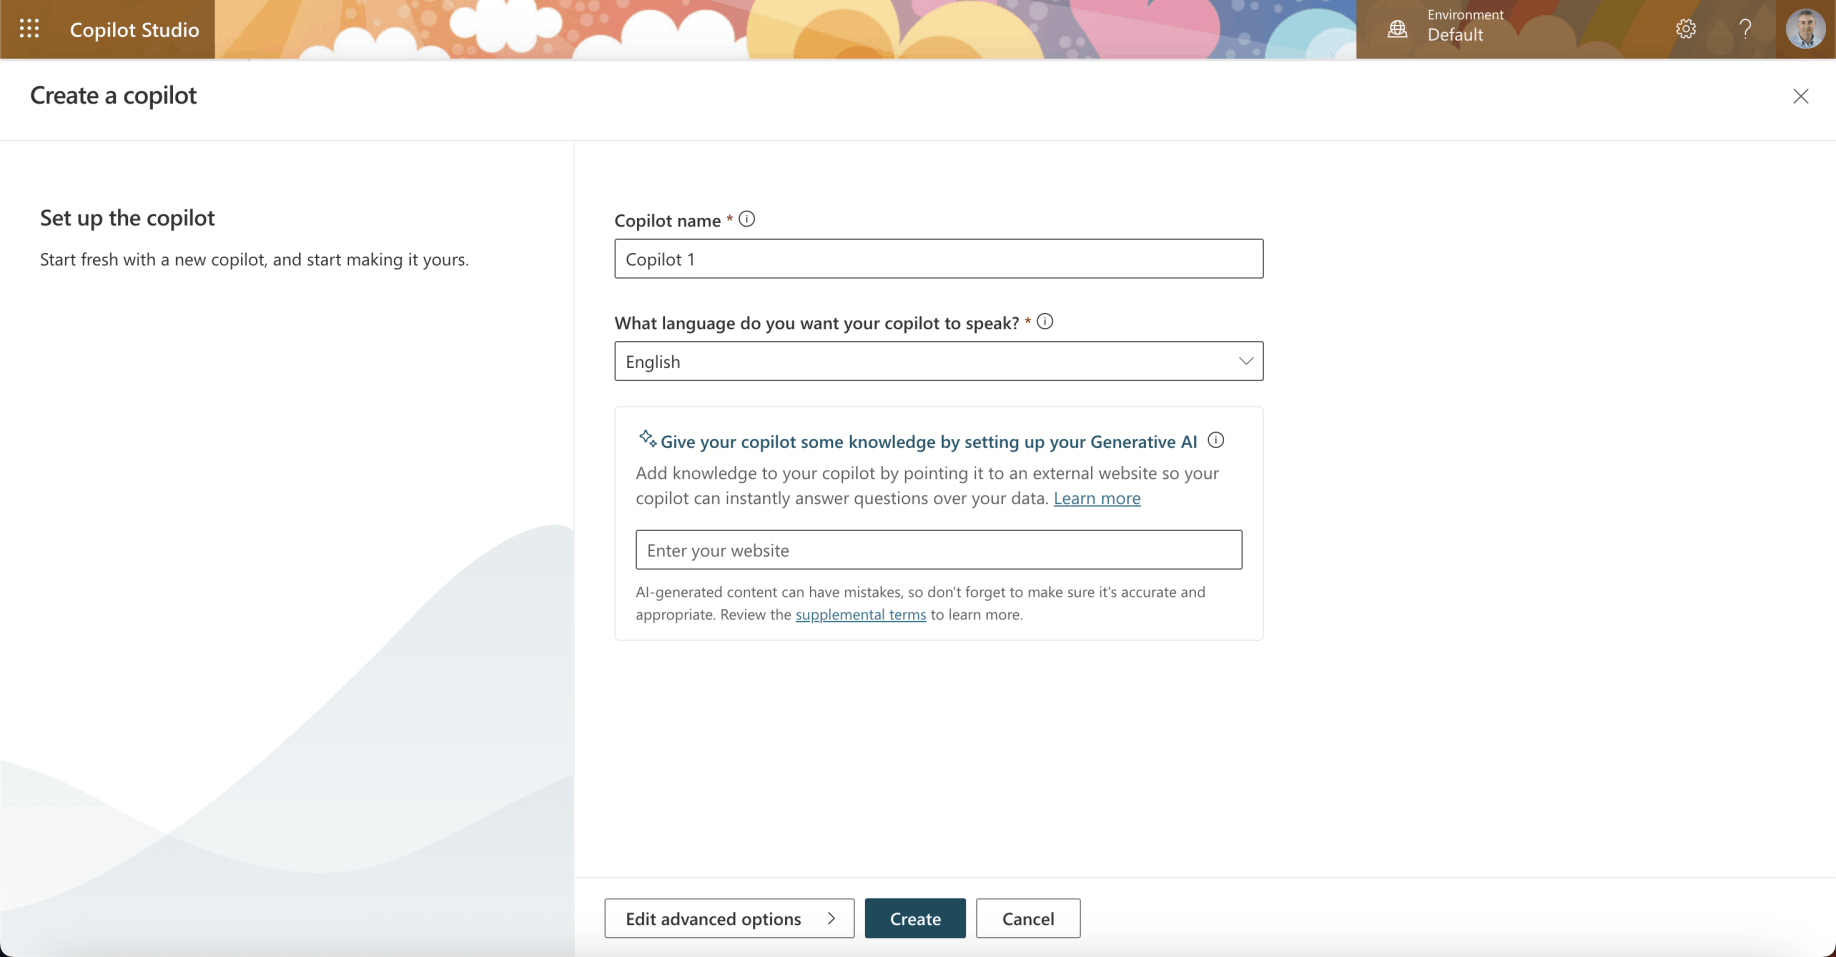
Task: Open the app launcher waffle menu
Action: [x=29, y=29]
